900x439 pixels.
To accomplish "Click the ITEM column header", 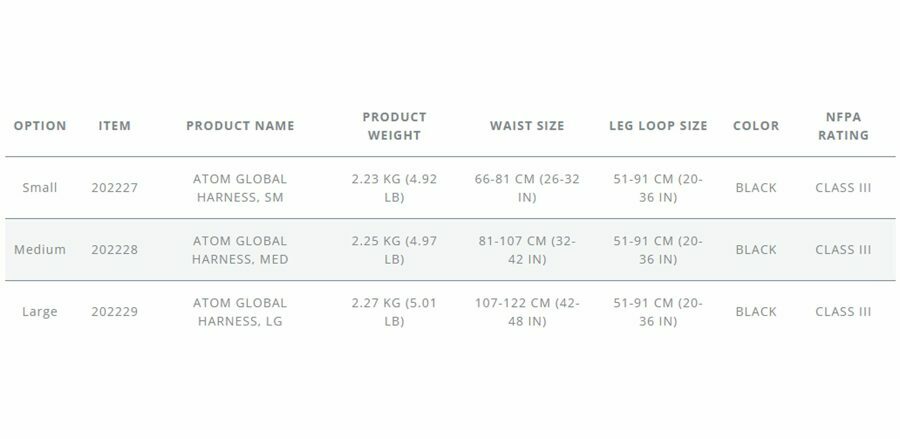I will (115, 126).
